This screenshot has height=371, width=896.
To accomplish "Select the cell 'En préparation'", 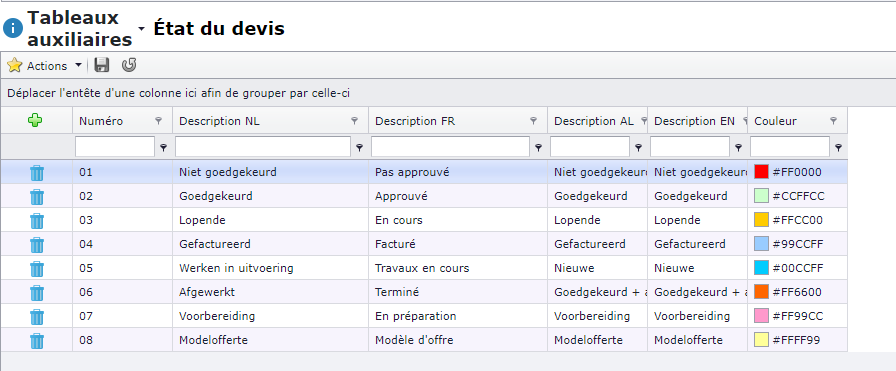I will 458,316.
